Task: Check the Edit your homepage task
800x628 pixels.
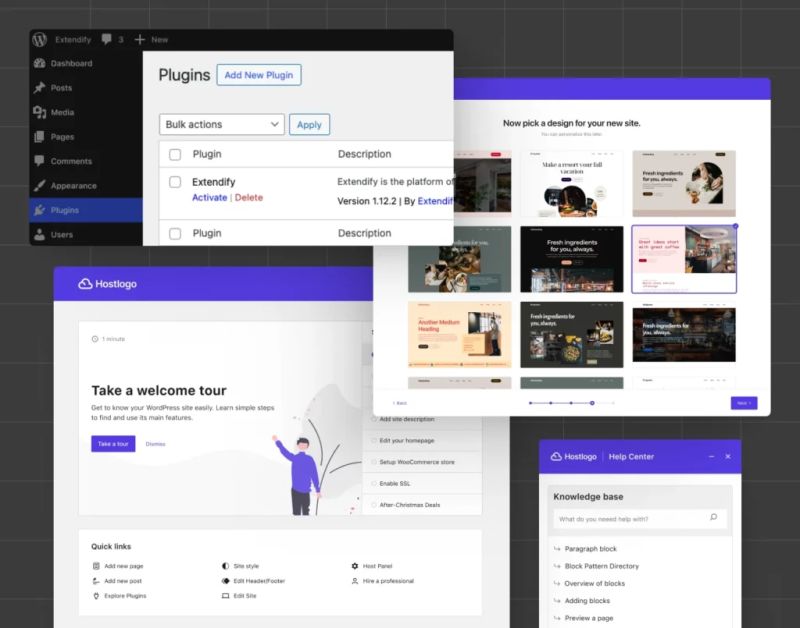Action: [374, 440]
